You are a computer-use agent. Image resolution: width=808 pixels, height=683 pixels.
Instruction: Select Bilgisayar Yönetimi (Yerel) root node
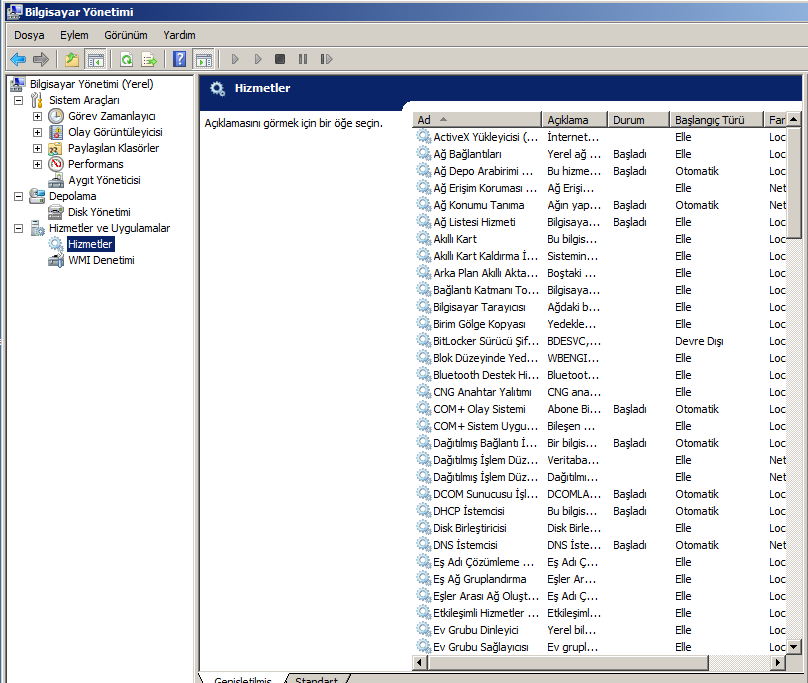pos(91,84)
